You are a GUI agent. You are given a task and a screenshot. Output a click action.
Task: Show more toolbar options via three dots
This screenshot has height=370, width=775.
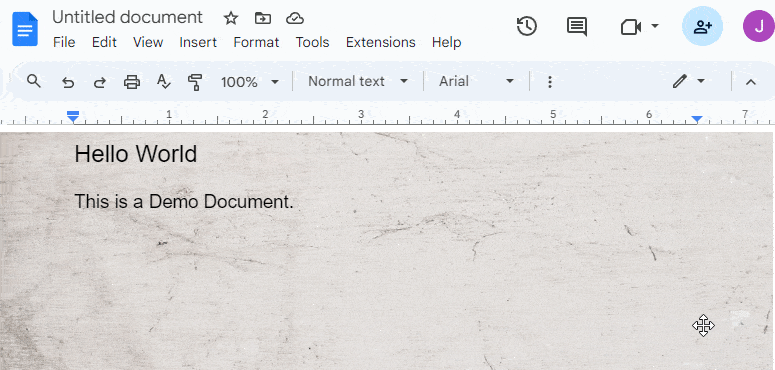550,82
